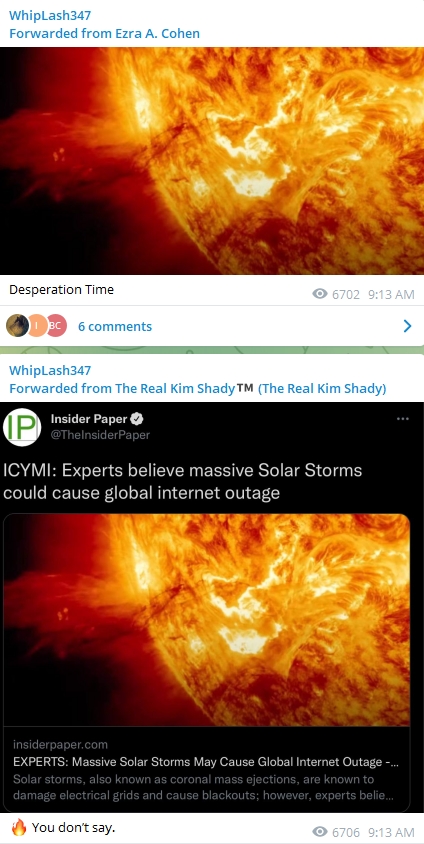Open the insiderpaper.com article link card
Viewport: 424px width, 844px height.
[207, 769]
